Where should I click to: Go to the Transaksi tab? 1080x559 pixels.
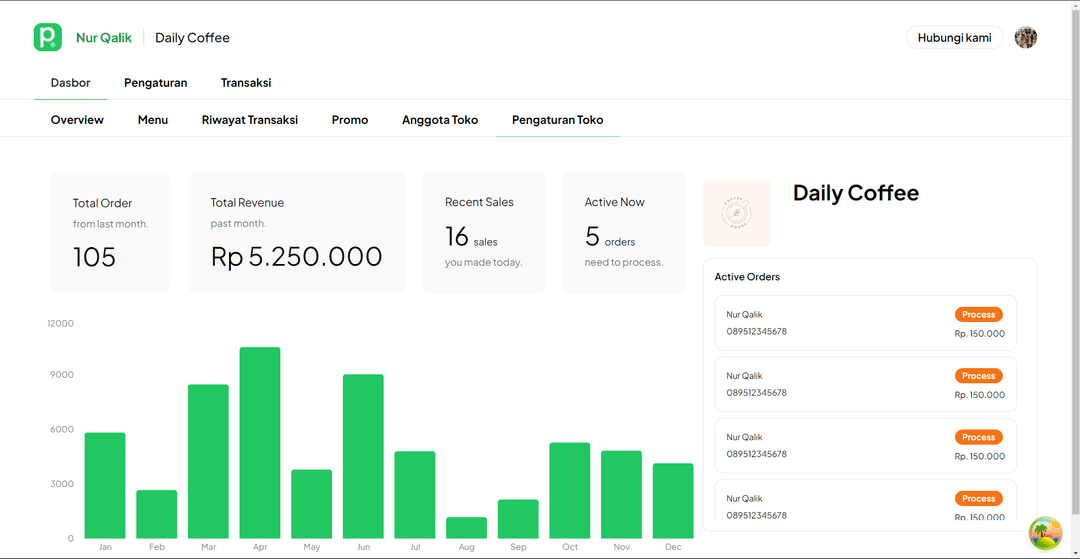pos(246,83)
